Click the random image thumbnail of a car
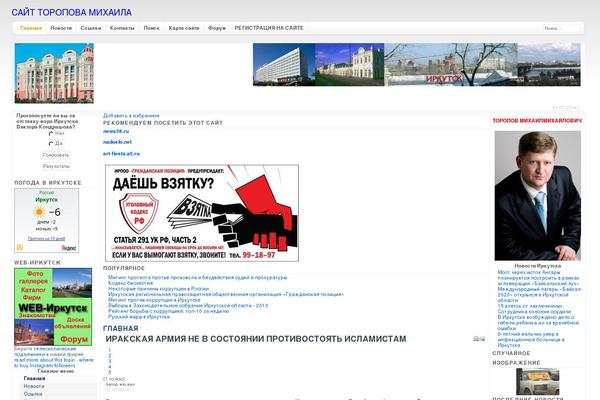Viewport: 600px width, 400px height. 537,382
